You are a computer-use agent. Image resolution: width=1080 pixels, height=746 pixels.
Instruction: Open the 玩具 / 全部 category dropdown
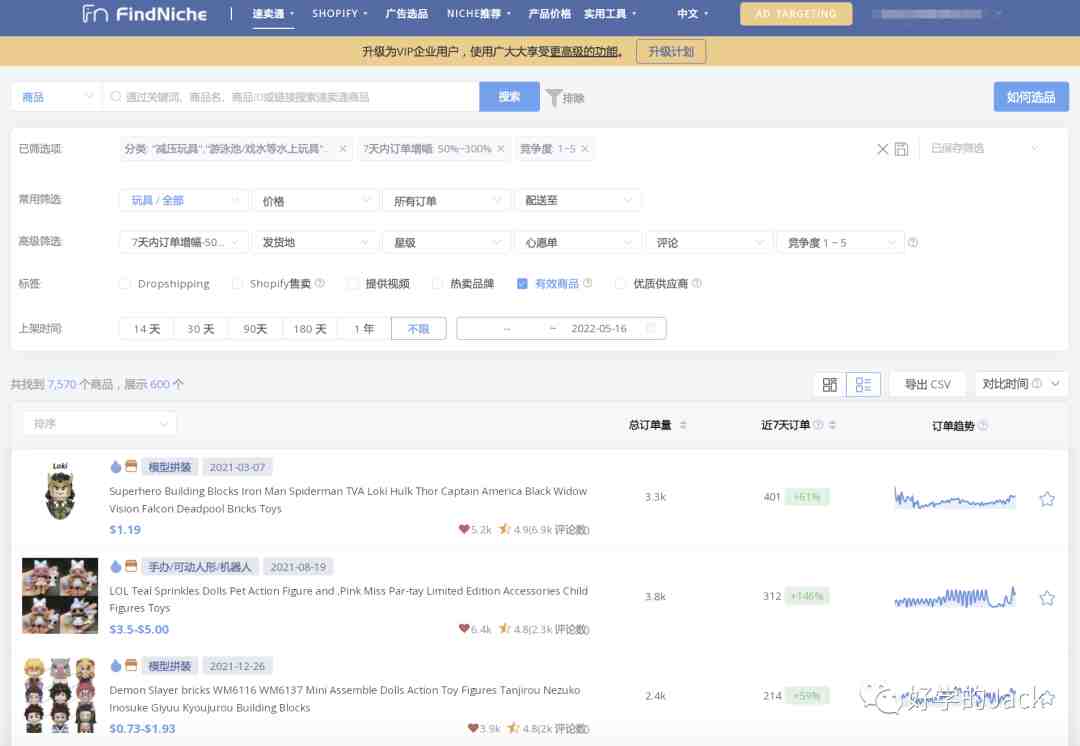point(183,200)
